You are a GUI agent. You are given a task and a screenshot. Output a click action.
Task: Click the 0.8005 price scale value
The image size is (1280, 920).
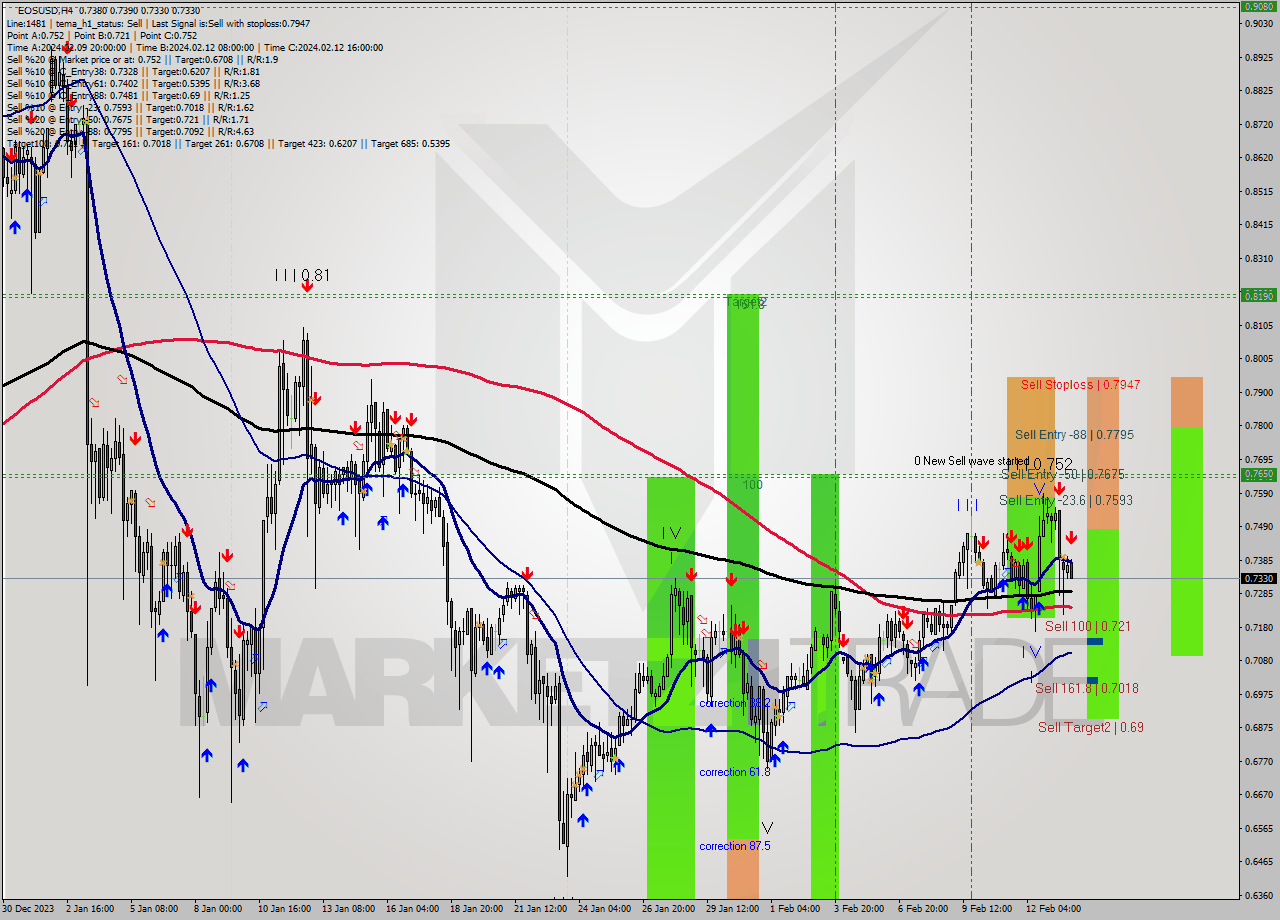coord(1258,358)
